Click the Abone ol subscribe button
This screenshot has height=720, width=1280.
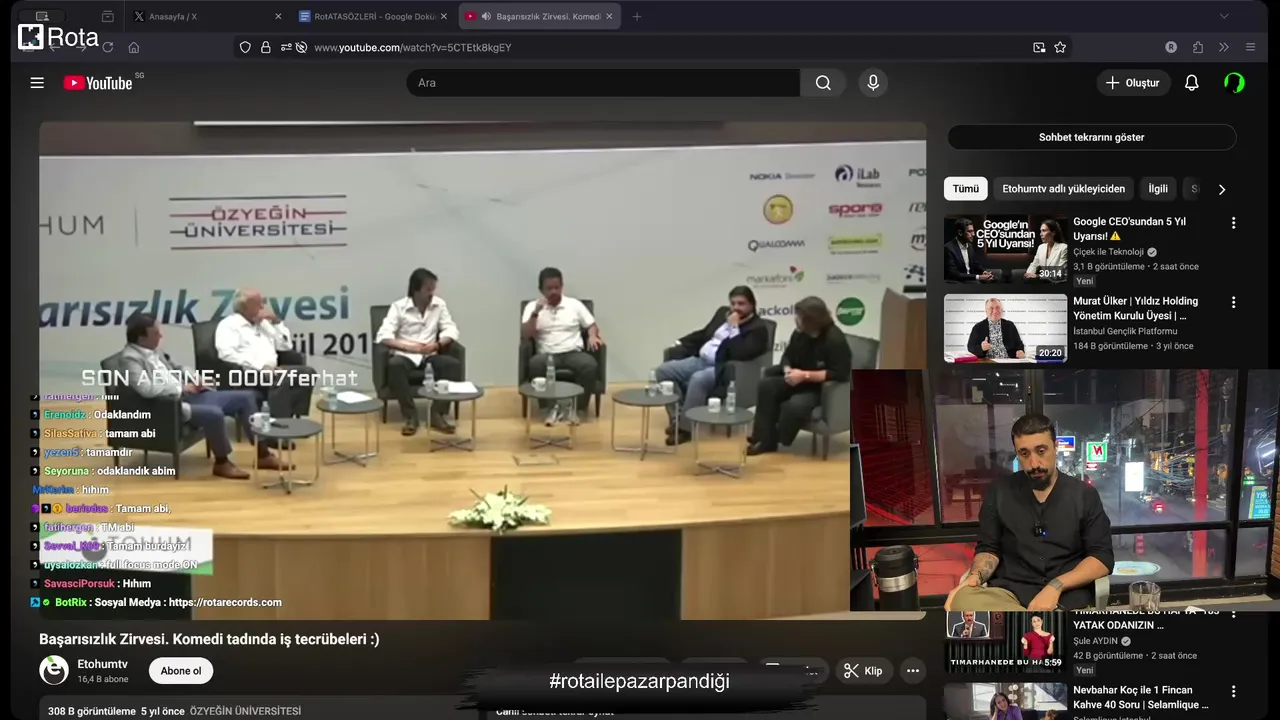[181, 670]
